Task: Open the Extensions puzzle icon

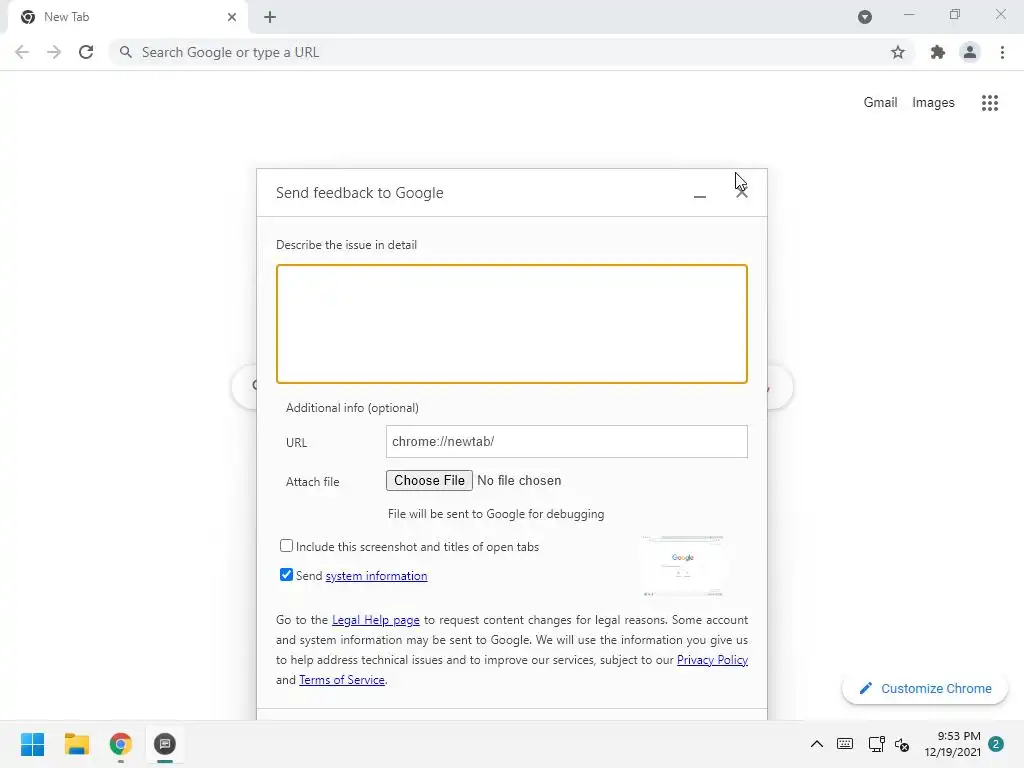Action: [938, 52]
